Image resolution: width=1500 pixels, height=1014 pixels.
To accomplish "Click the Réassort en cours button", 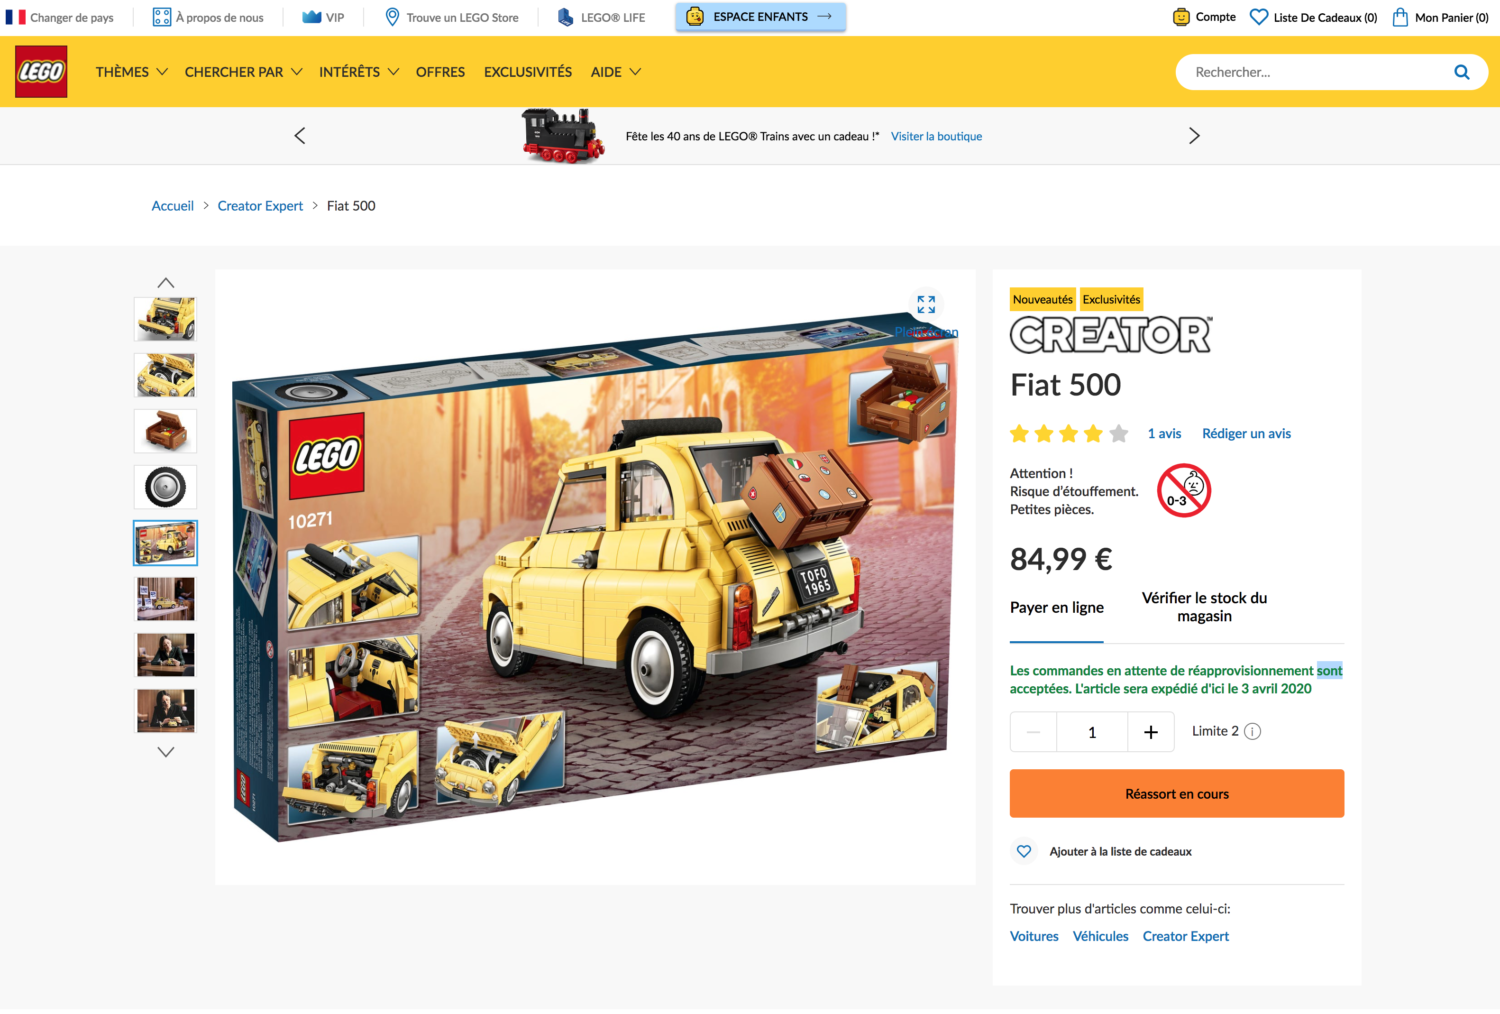I will 1177,794.
